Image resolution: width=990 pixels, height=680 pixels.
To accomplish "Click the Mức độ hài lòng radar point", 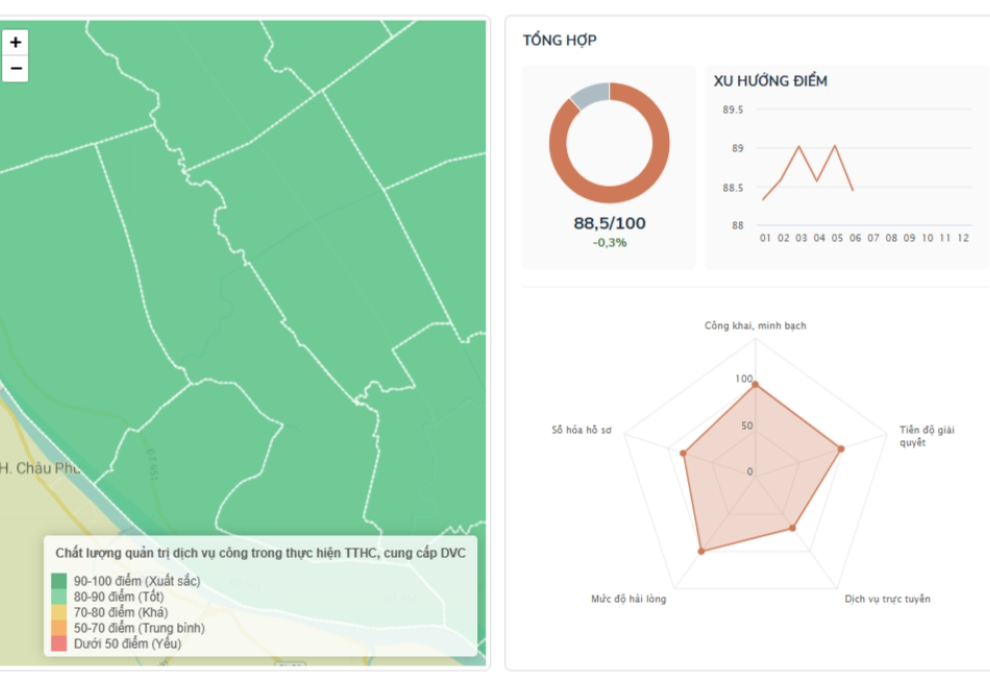I will tap(701, 551).
